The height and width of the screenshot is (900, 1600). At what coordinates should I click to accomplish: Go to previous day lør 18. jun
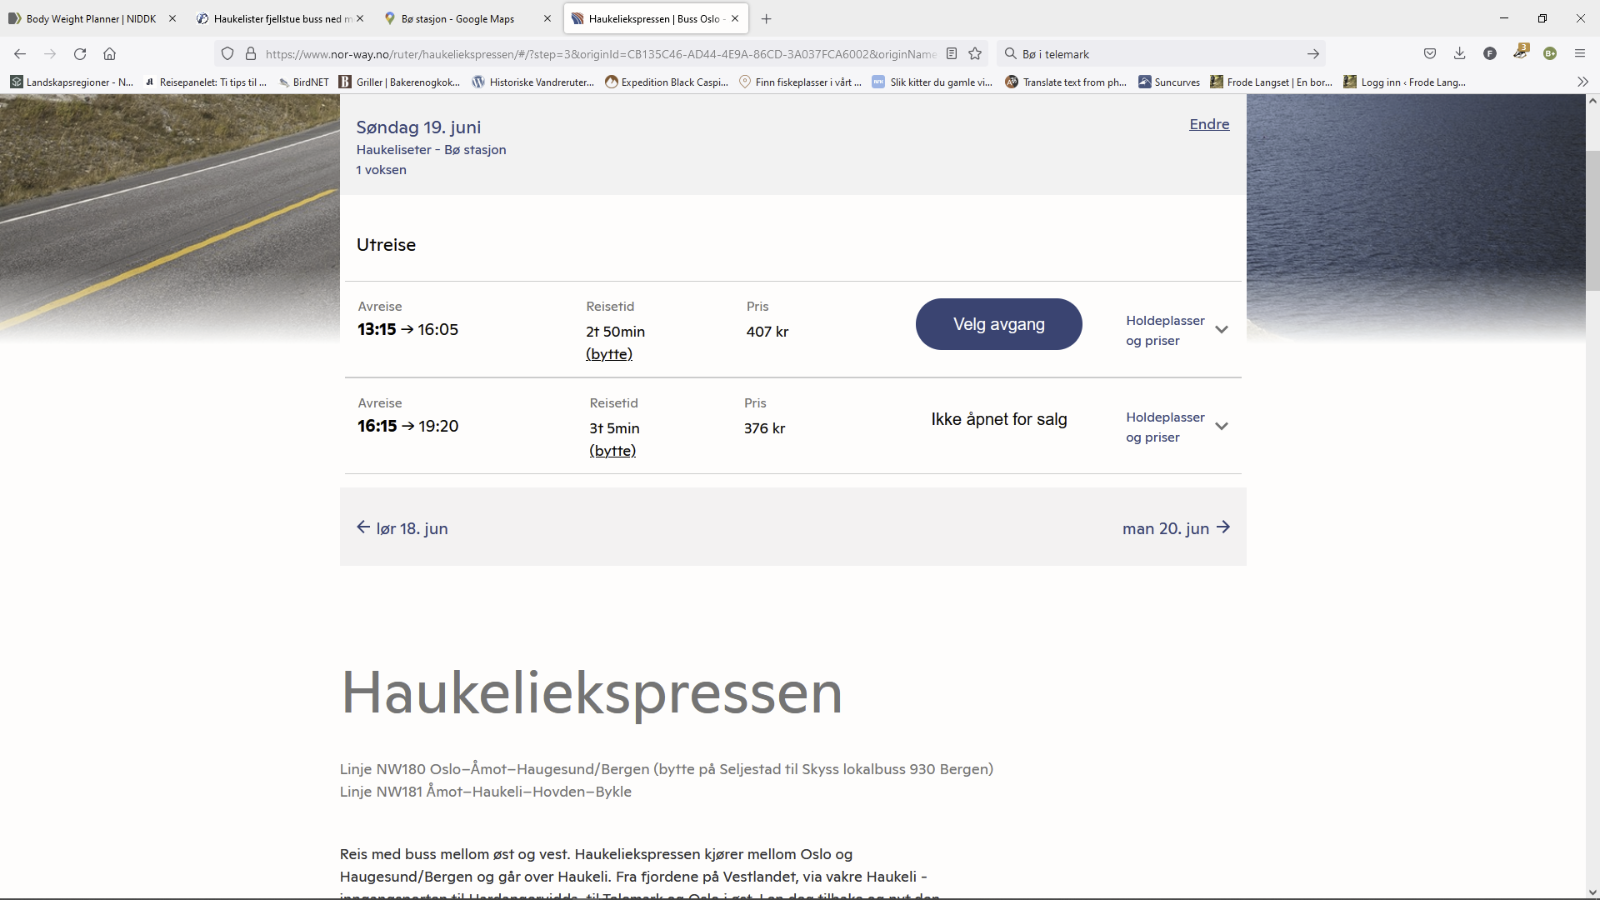click(403, 528)
